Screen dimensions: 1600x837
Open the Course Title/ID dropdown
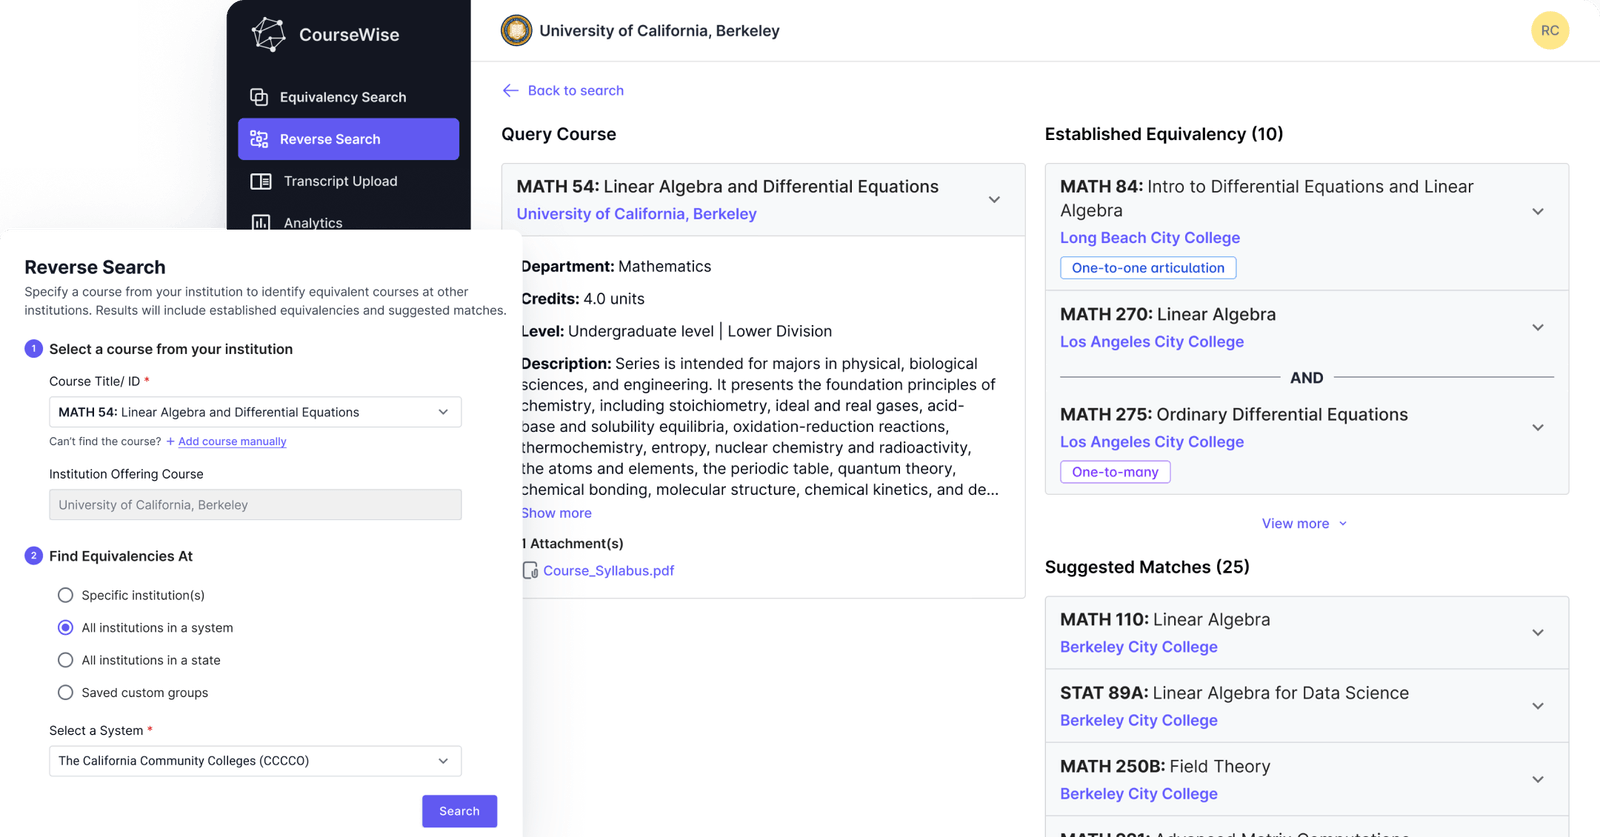(255, 412)
